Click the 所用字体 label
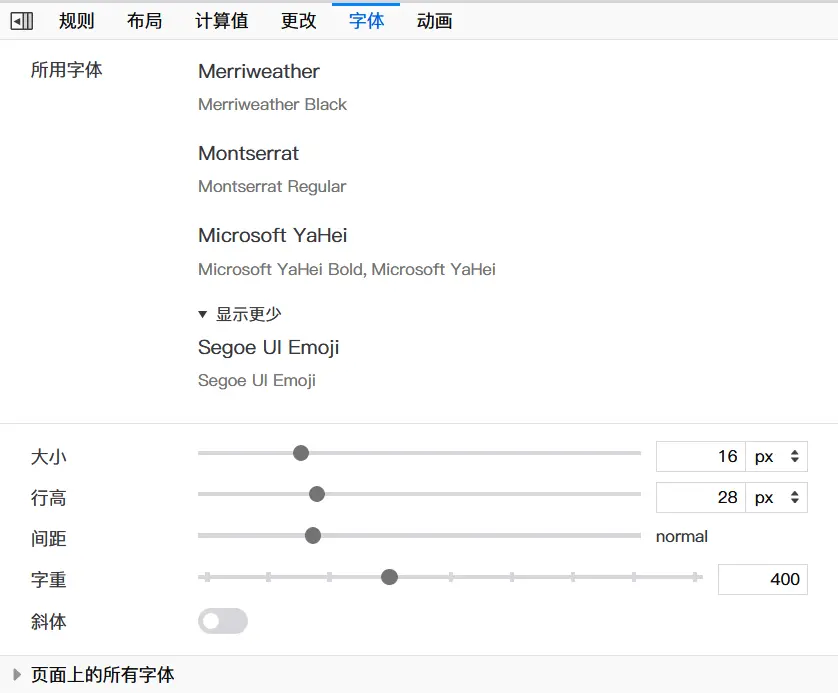Viewport: 838px width, 693px height. tap(66, 70)
